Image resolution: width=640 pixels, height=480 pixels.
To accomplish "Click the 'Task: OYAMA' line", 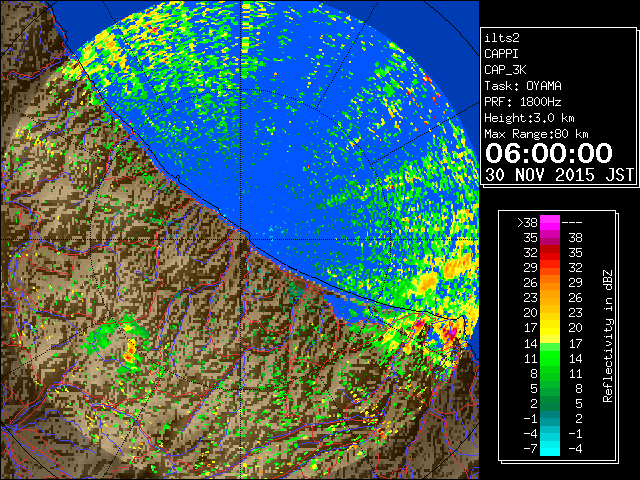I will pos(523,86).
